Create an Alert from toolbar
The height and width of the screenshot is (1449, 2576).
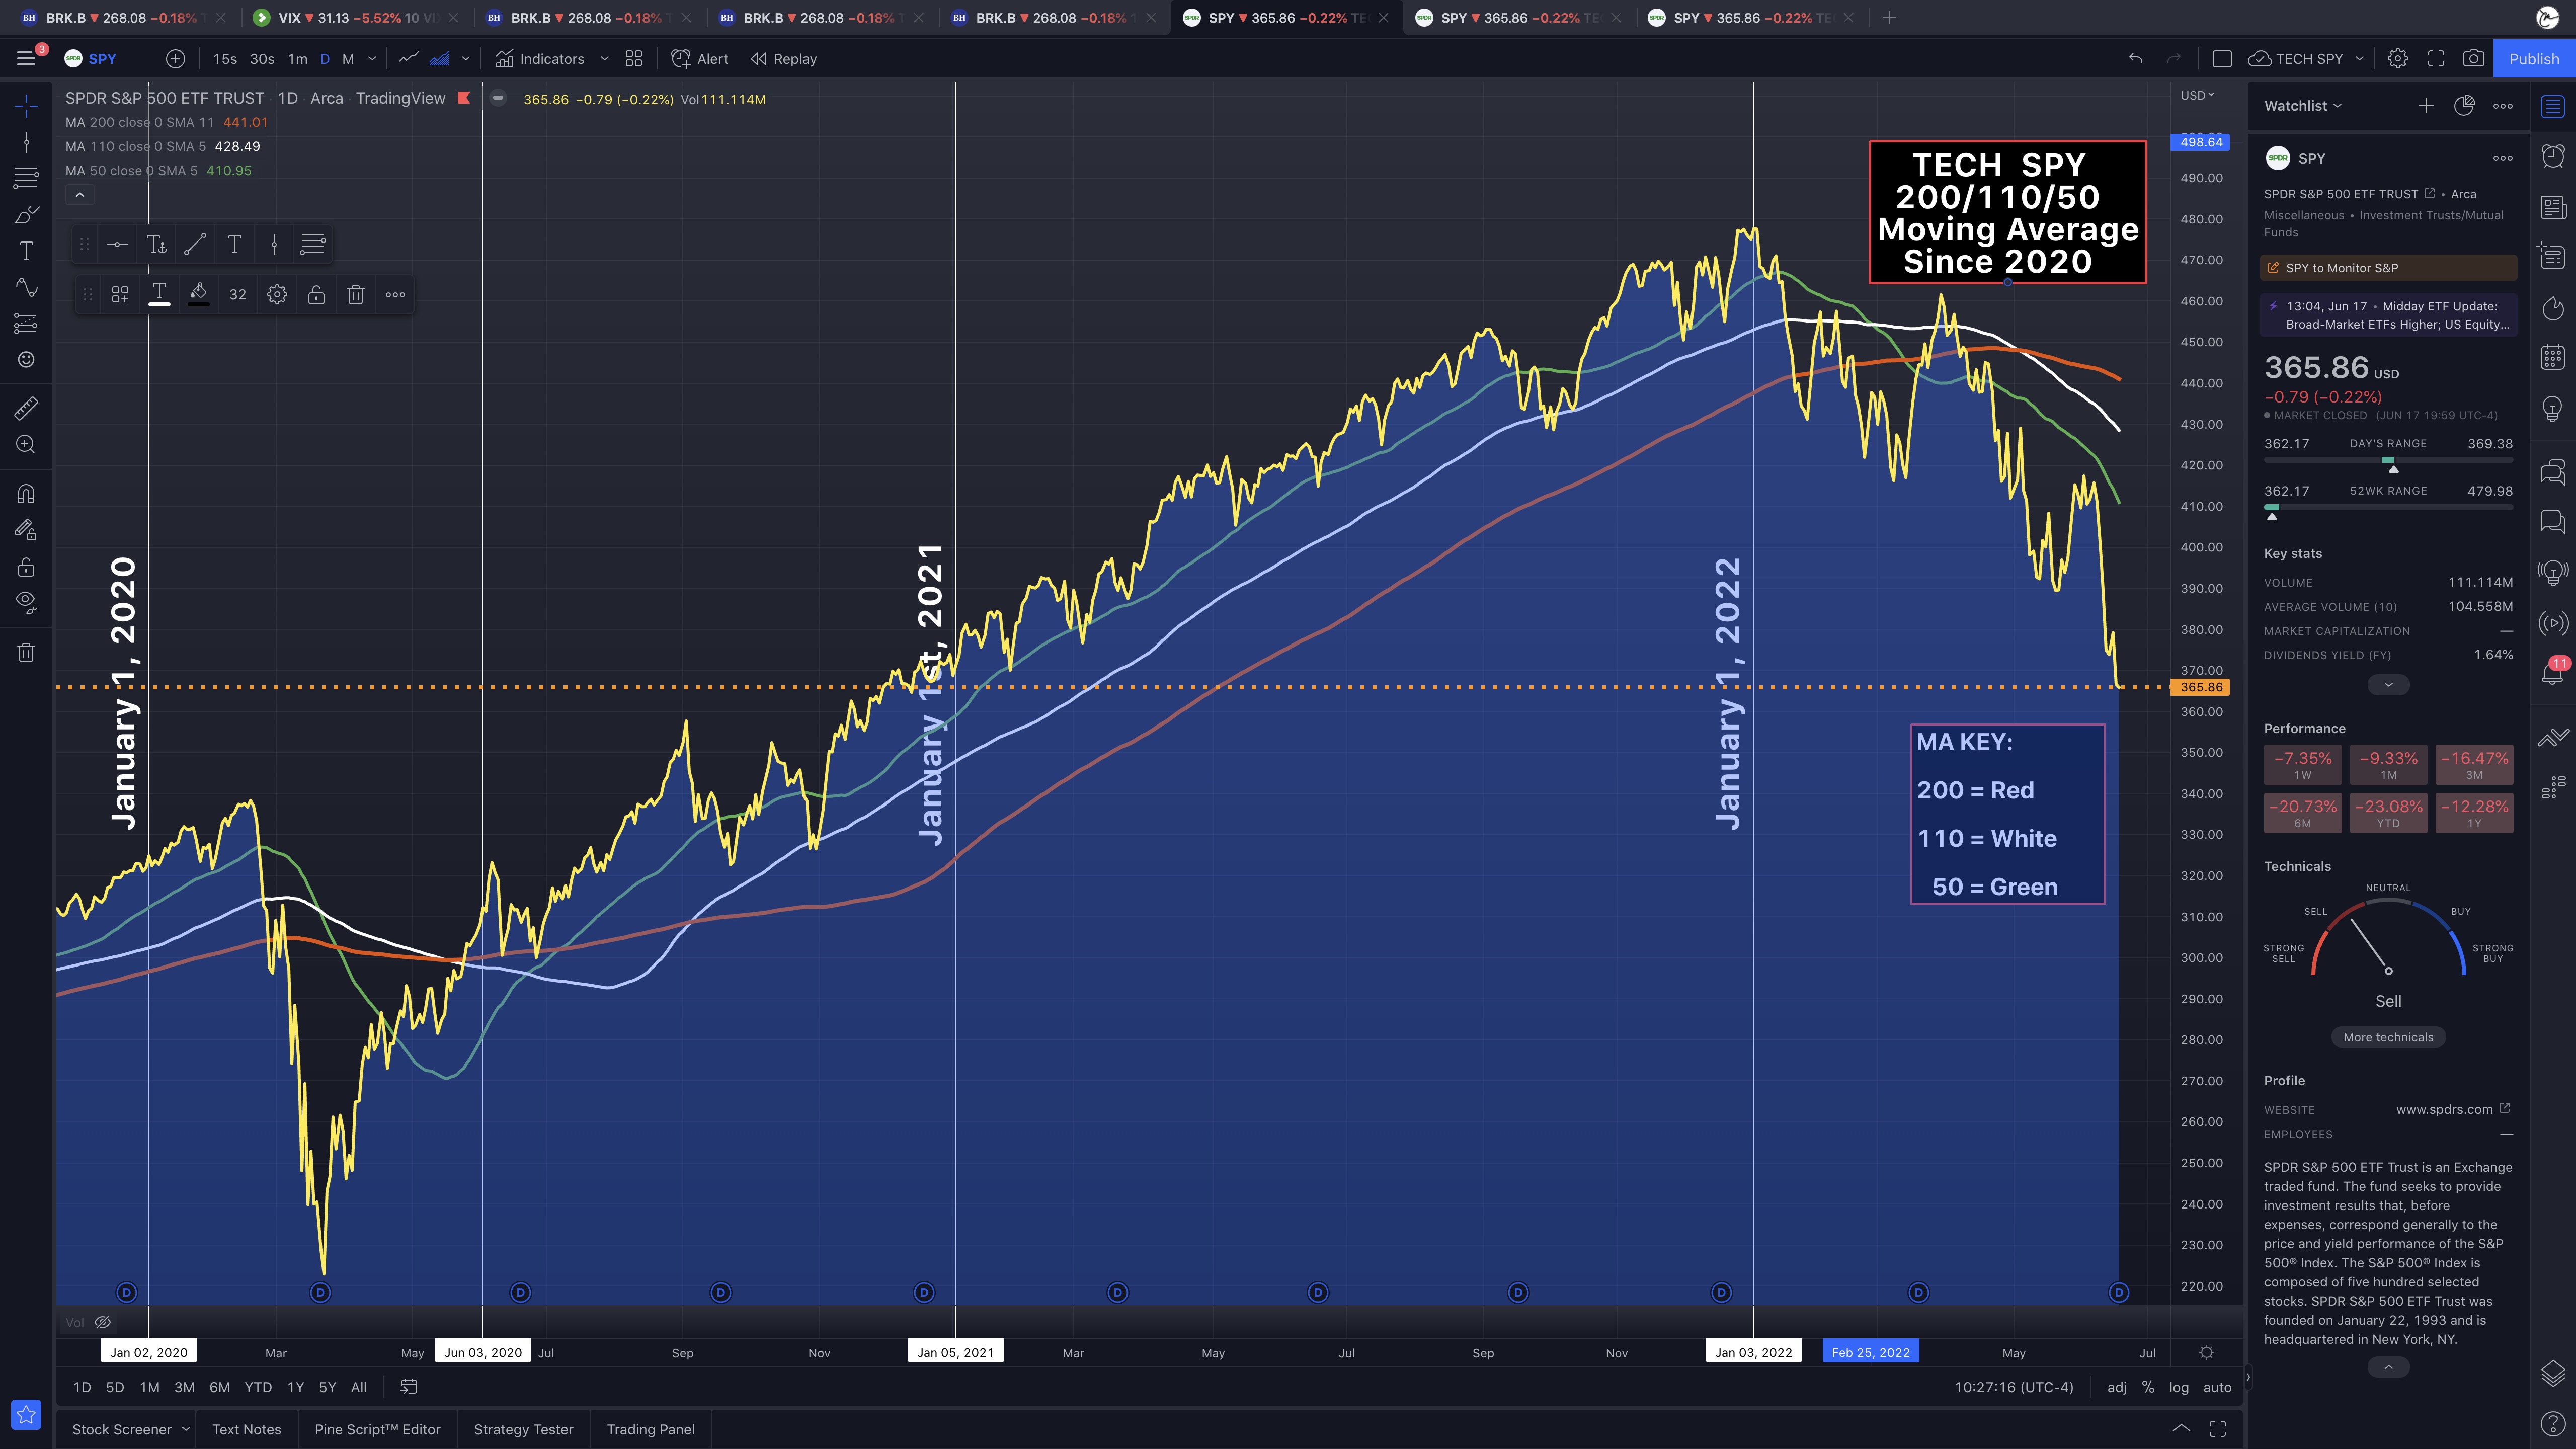pos(700,59)
